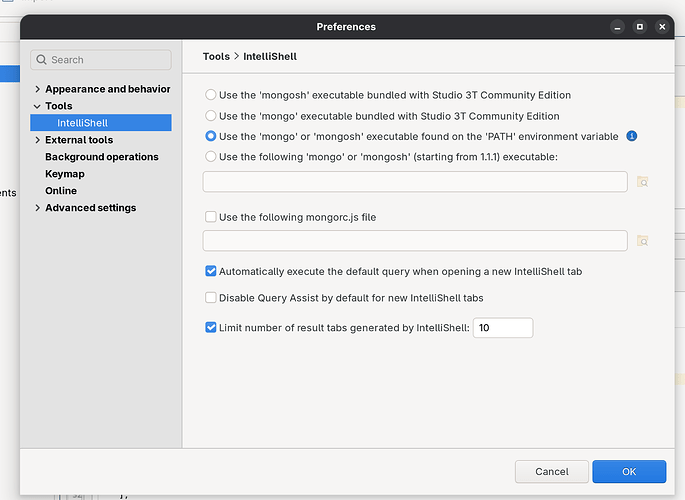This screenshot has width=685, height=500.
Task: Open Background operations preferences
Action: click(102, 157)
